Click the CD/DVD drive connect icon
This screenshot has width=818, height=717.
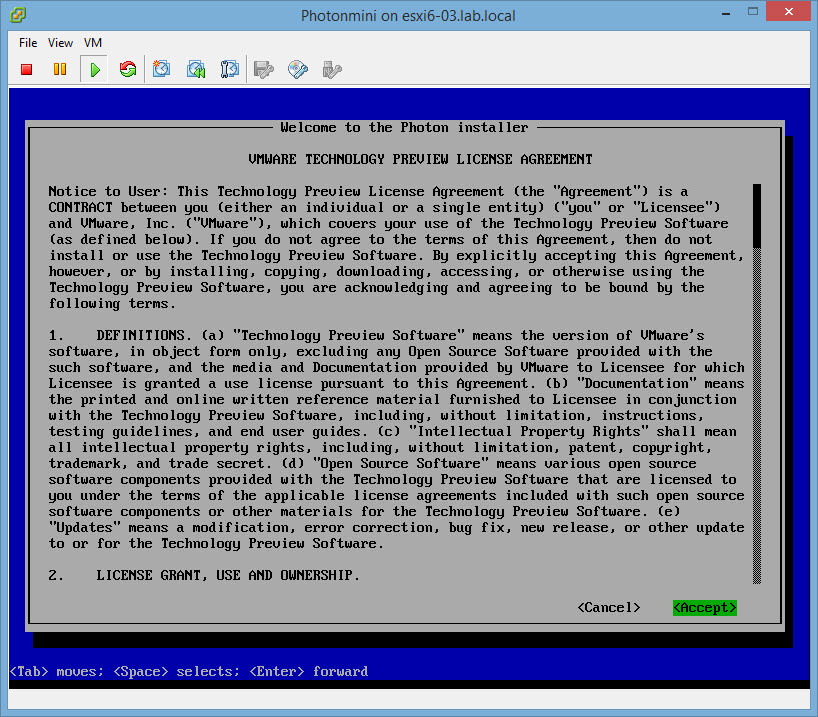[297, 69]
